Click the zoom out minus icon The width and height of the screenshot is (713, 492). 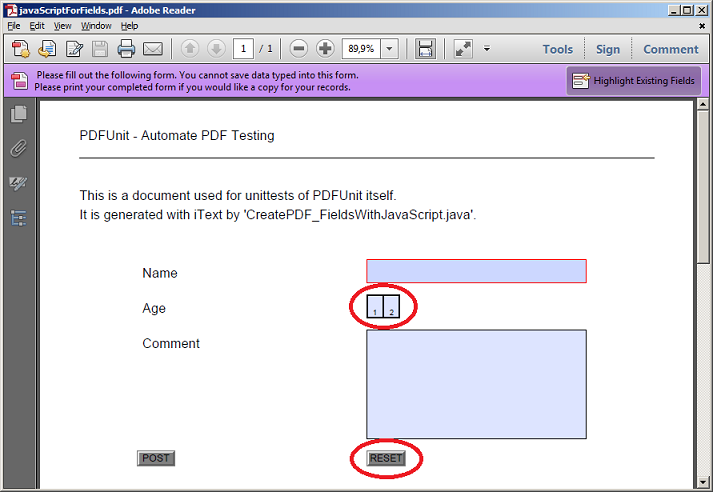click(x=298, y=49)
